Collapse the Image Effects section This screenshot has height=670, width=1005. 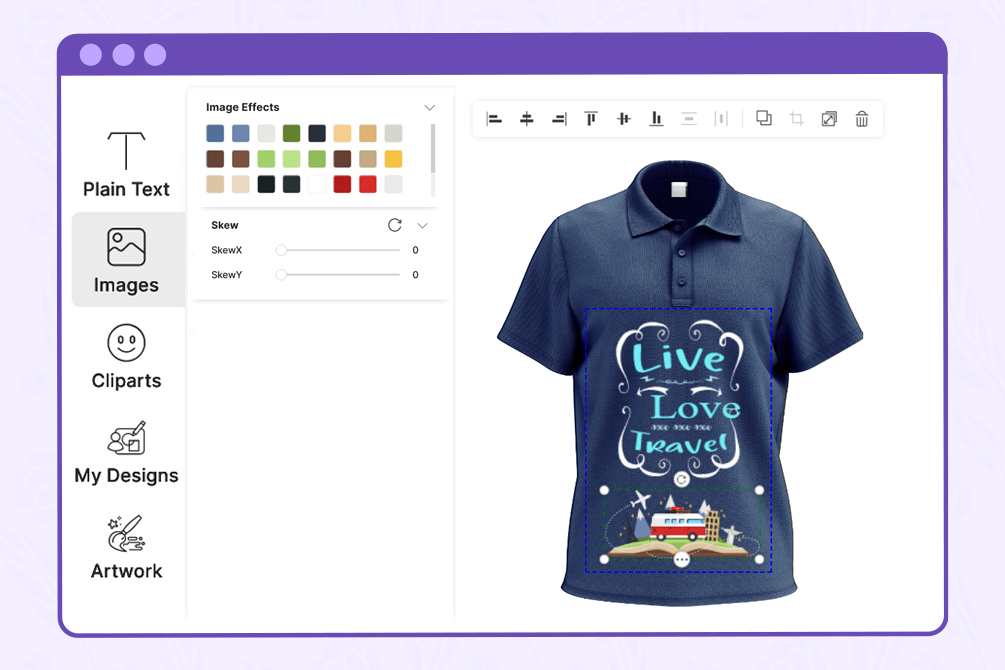tap(430, 107)
